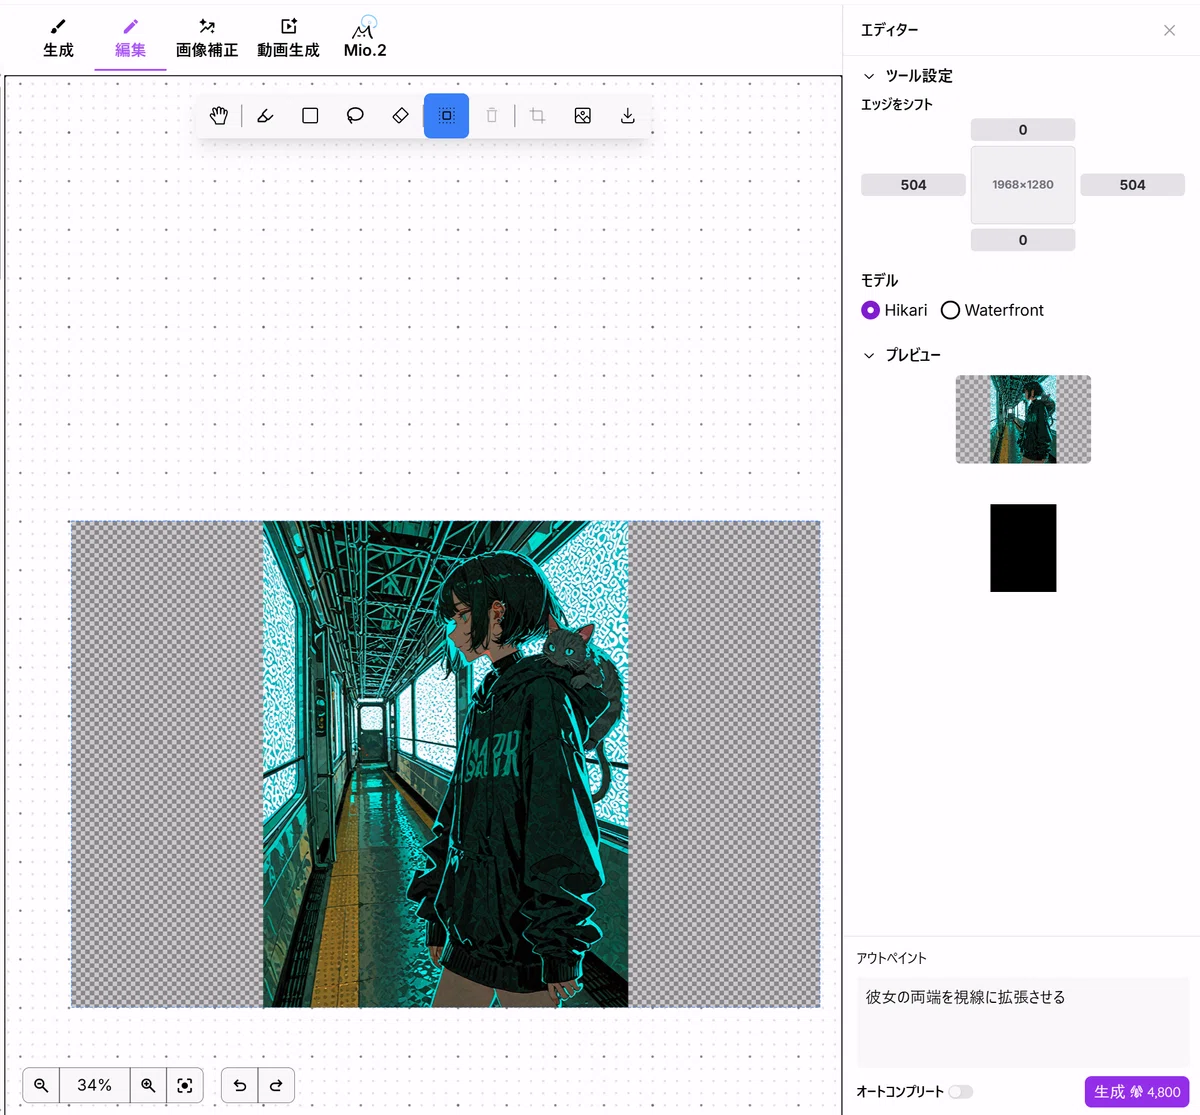Select the rectangle selection tool
Image resolution: width=1200 pixels, height=1115 pixels.
click(x=310, y=116)
